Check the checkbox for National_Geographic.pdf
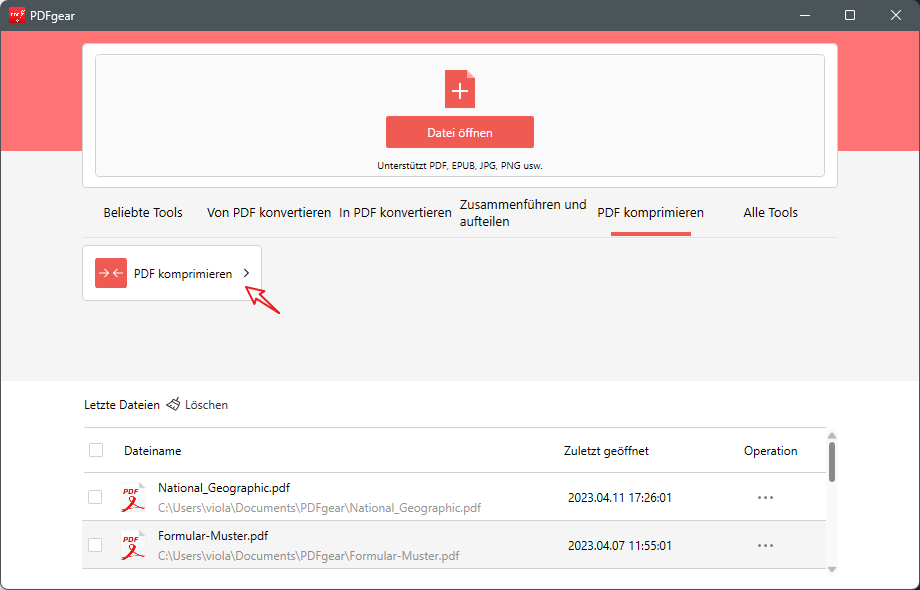The image size is (920, 590). [x=95, y=496]
